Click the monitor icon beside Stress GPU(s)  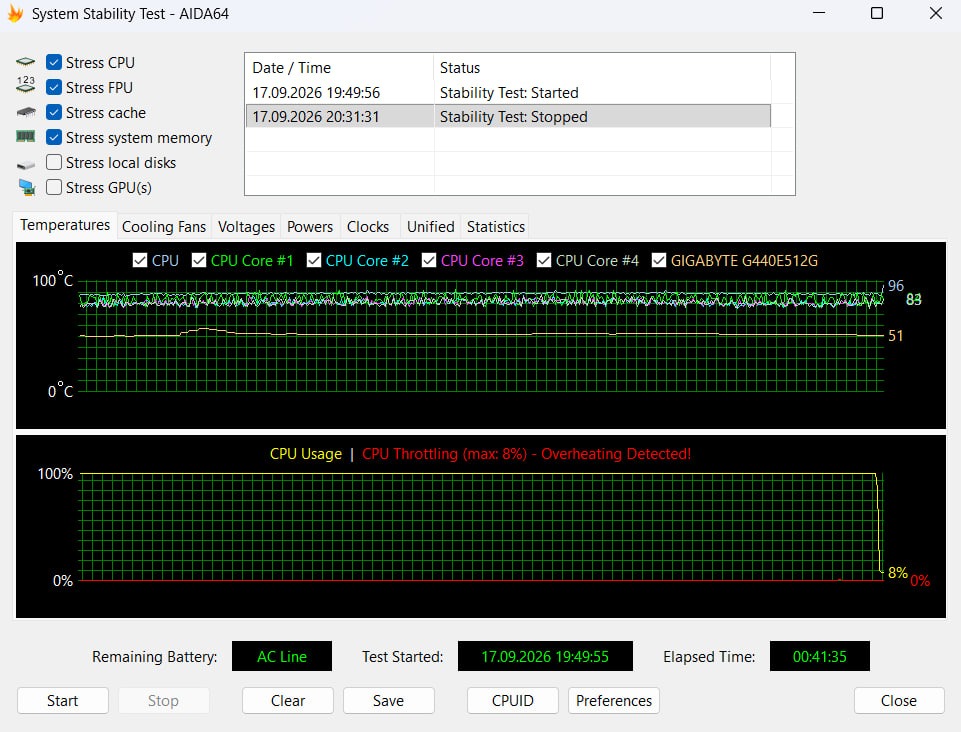click(x=26, y=188)
